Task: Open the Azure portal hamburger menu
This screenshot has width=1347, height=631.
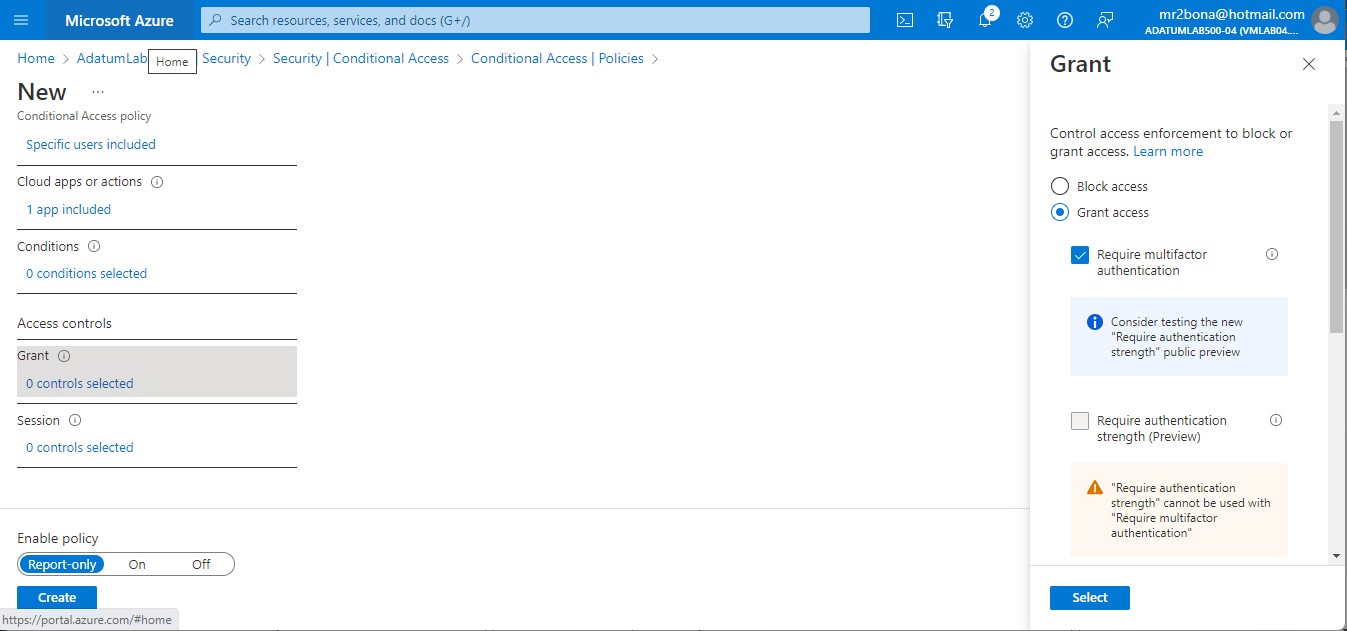Action: point(22,20)
